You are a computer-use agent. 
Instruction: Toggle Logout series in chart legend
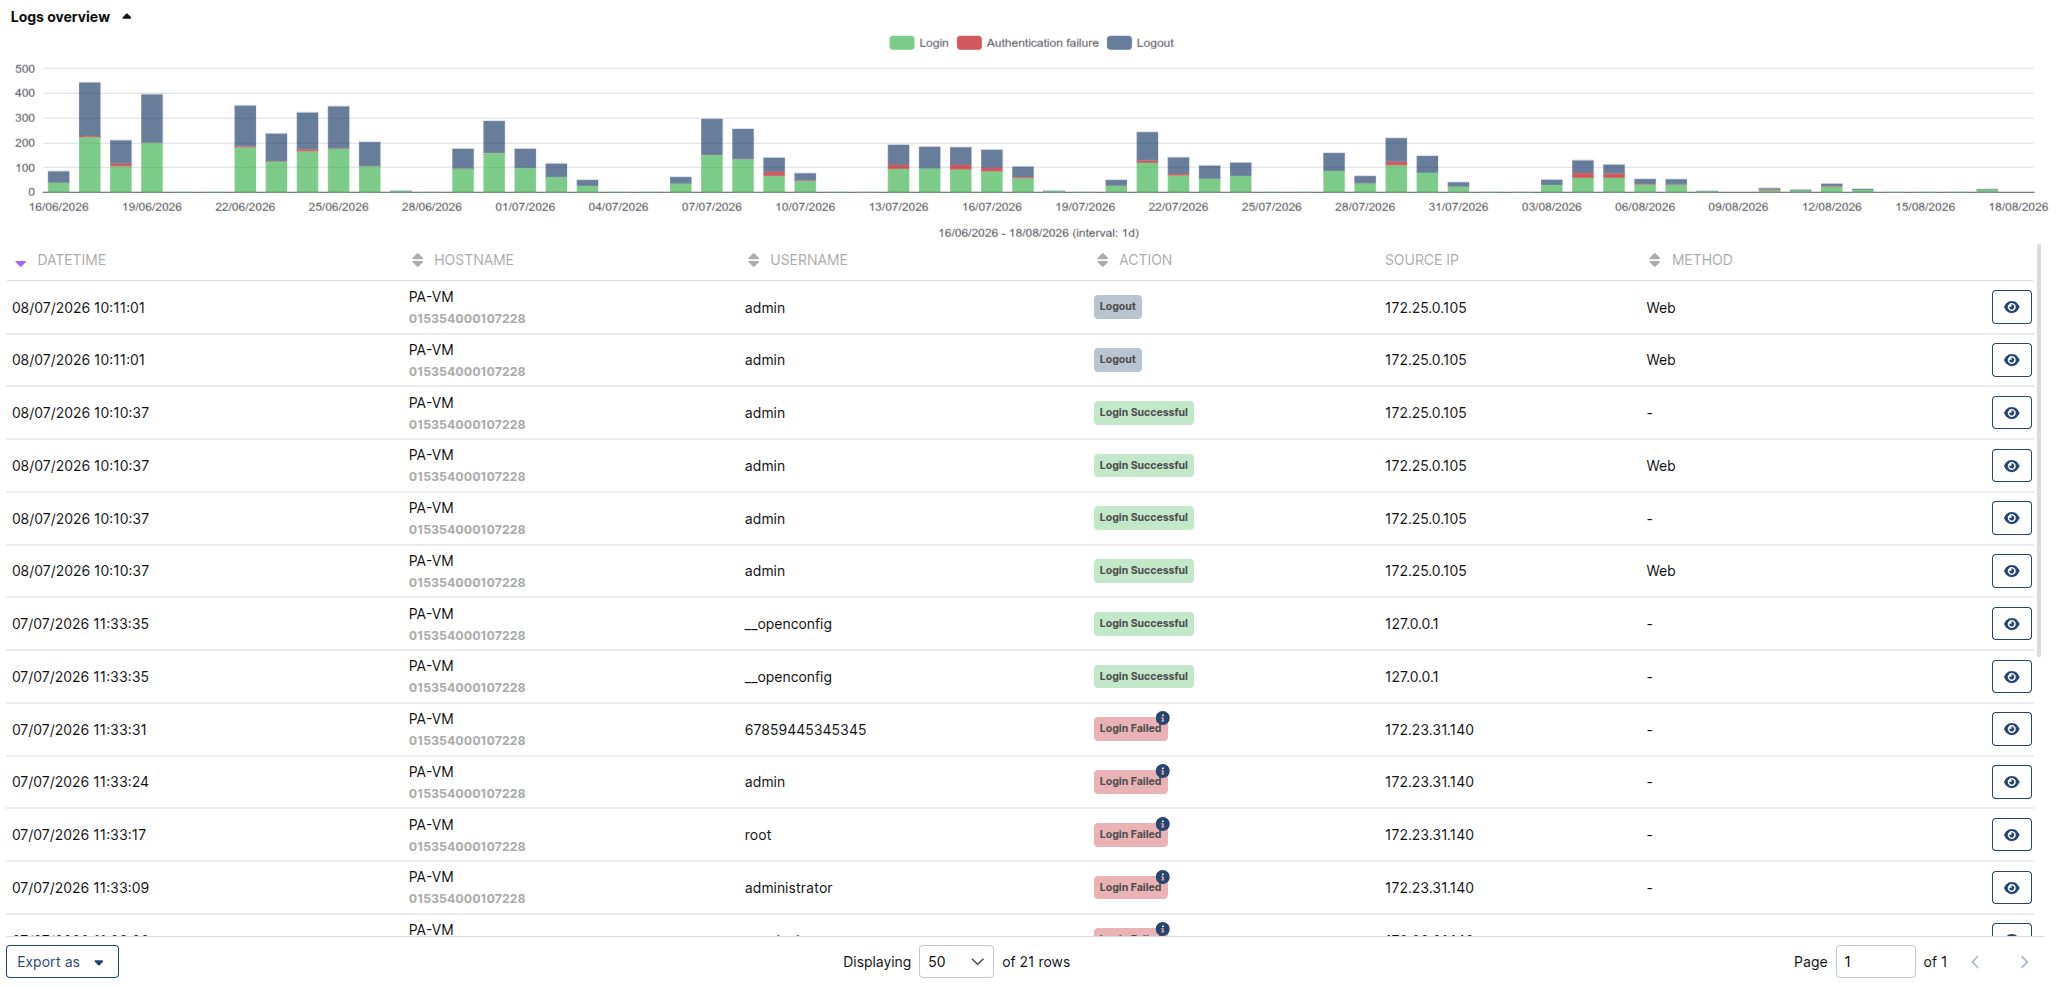click(x=1141, y=43)
